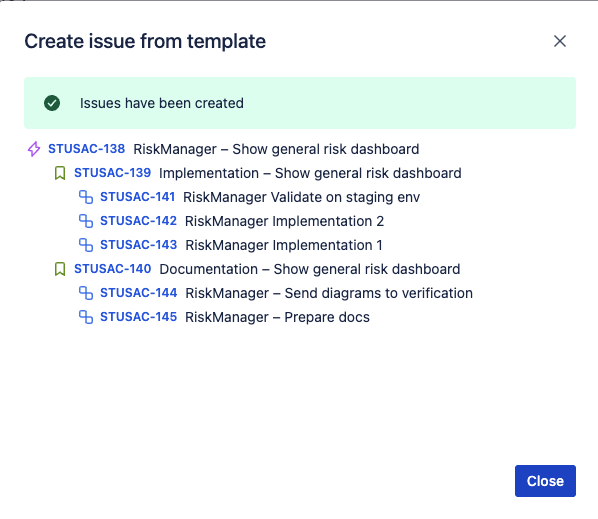Screen dimensions: 598x519
Task: Open issue link STUSAC-139
Action: click(113, 173)
